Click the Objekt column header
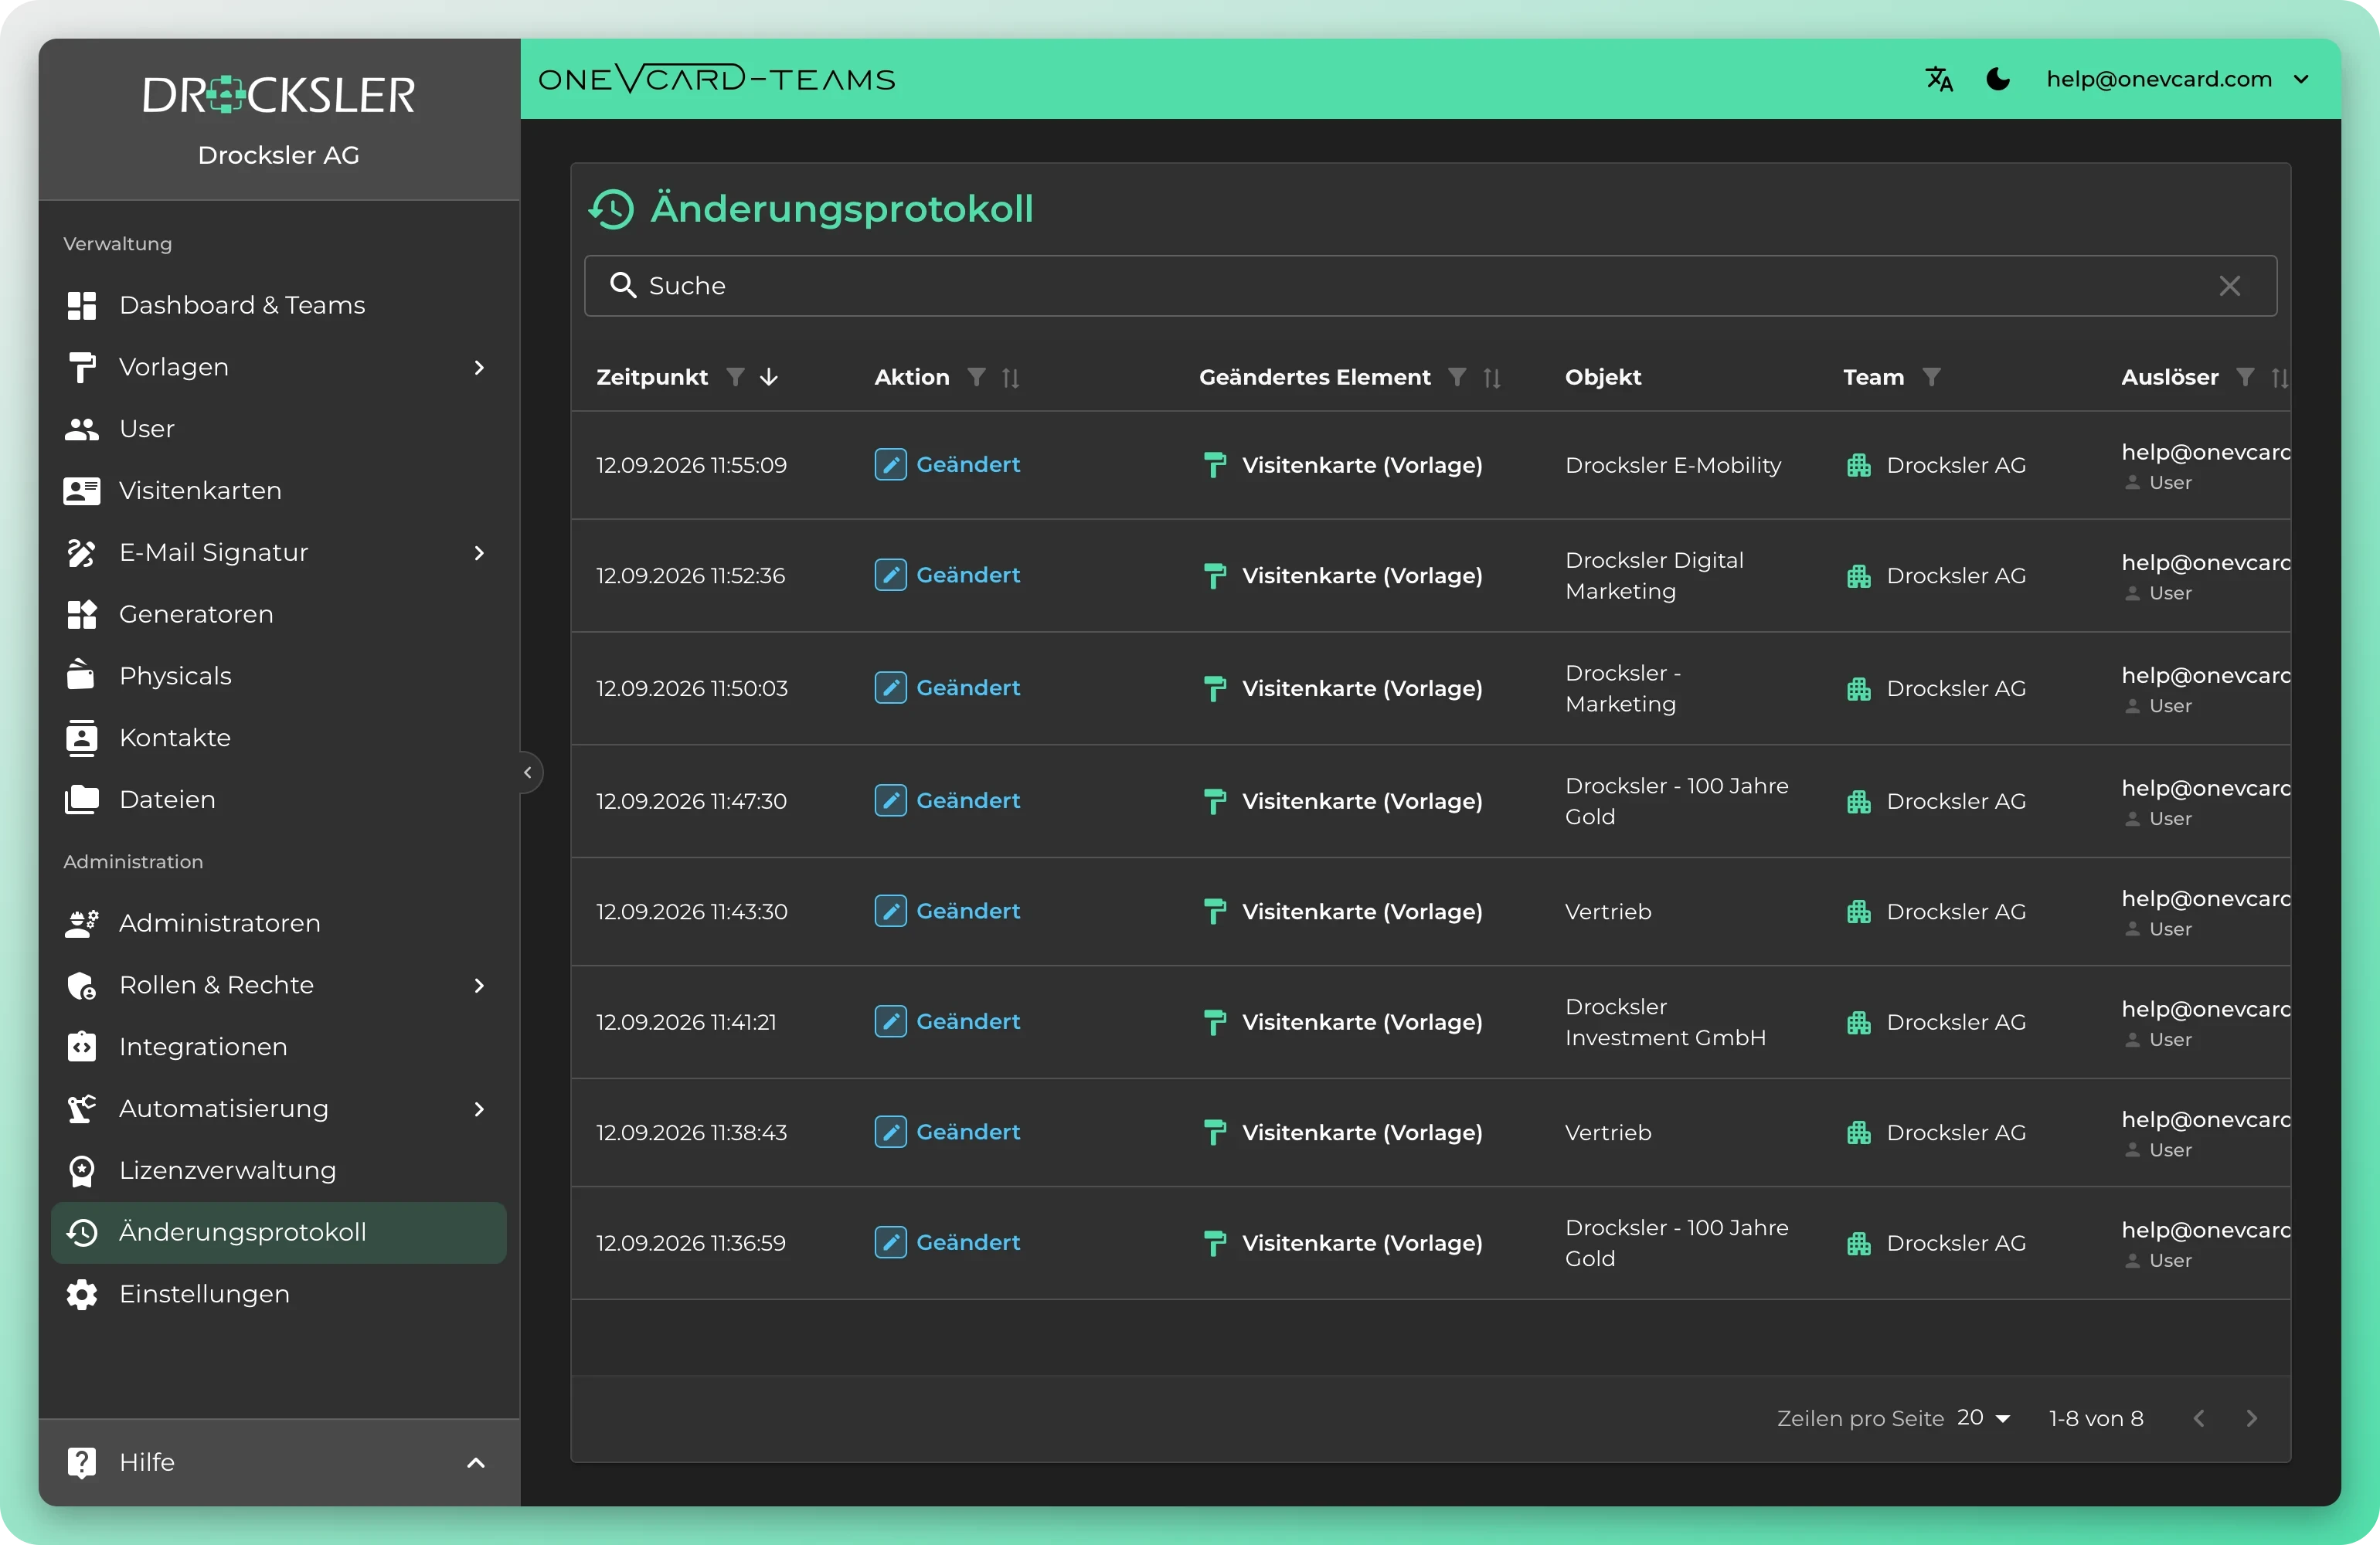Viewport: 2380px width, 1545px height. [x=1603, y=377]
